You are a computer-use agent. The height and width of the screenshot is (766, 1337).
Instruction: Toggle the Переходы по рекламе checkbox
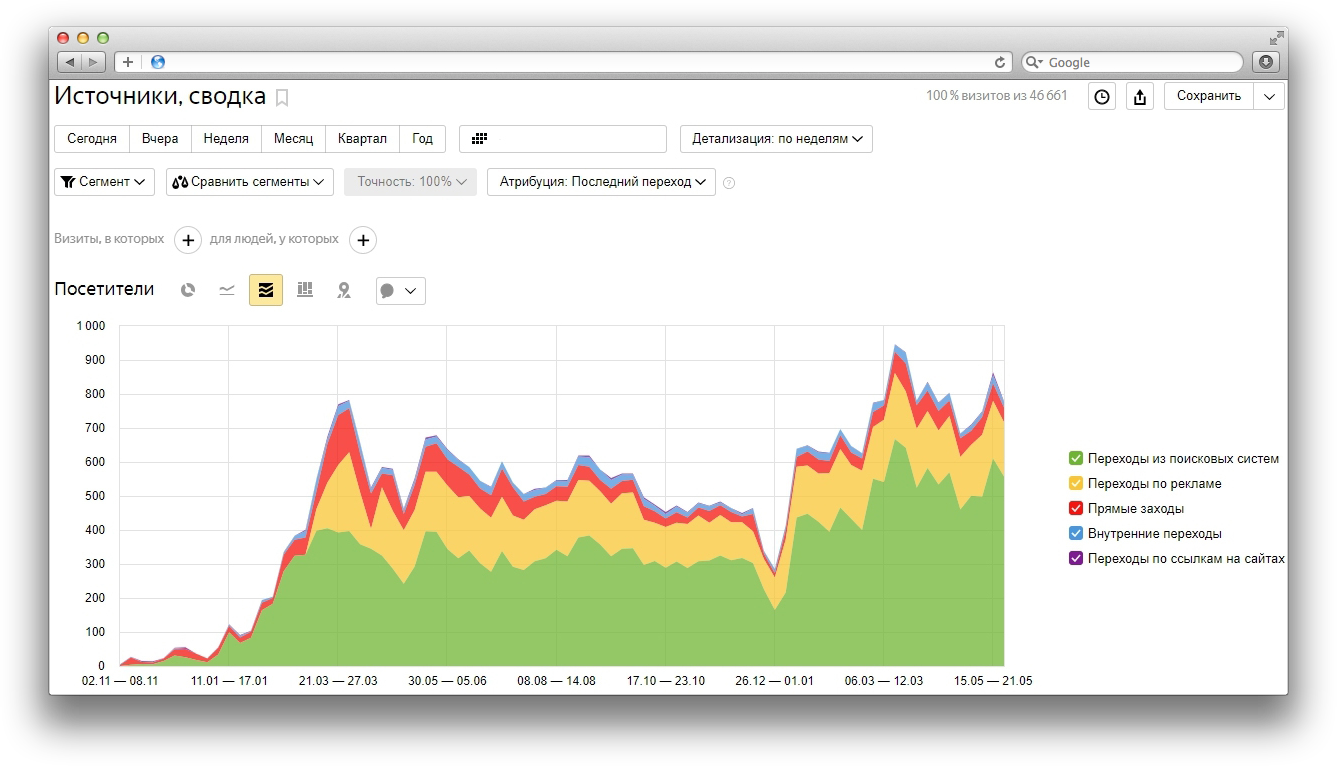1076,483
